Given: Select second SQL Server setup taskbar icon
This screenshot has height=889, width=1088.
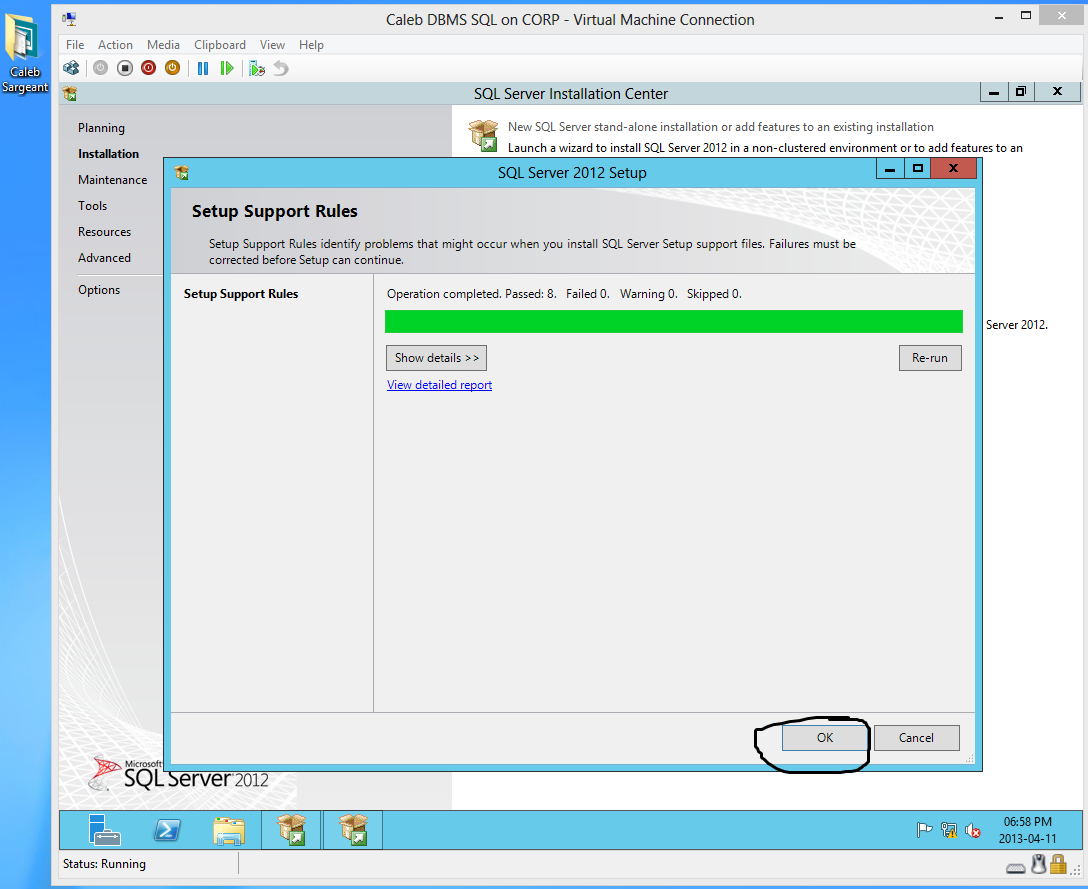Looking at the screenshot, I should 353,830.
